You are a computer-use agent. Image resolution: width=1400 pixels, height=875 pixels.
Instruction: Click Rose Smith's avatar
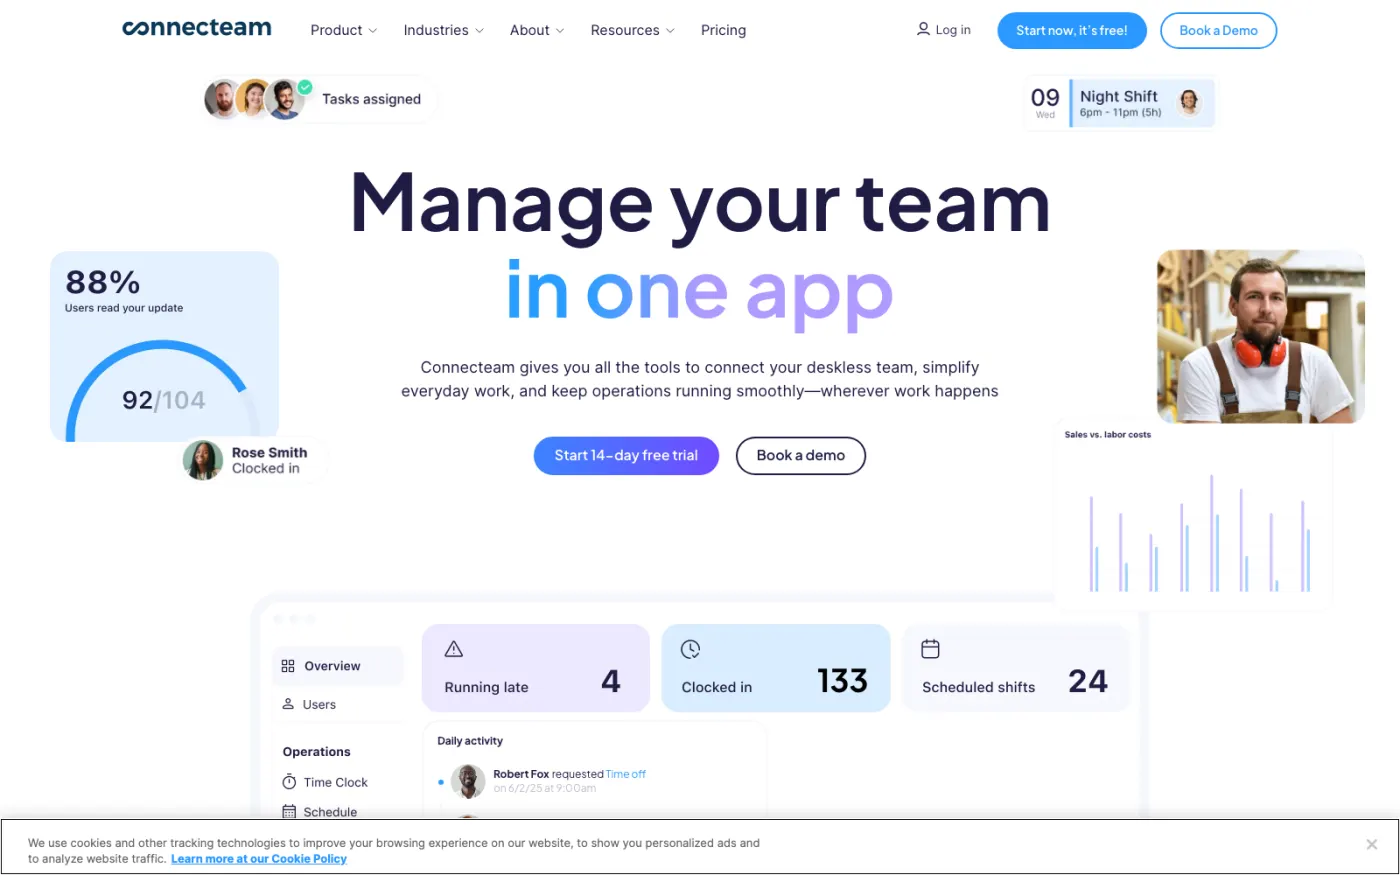click(203, 460)
